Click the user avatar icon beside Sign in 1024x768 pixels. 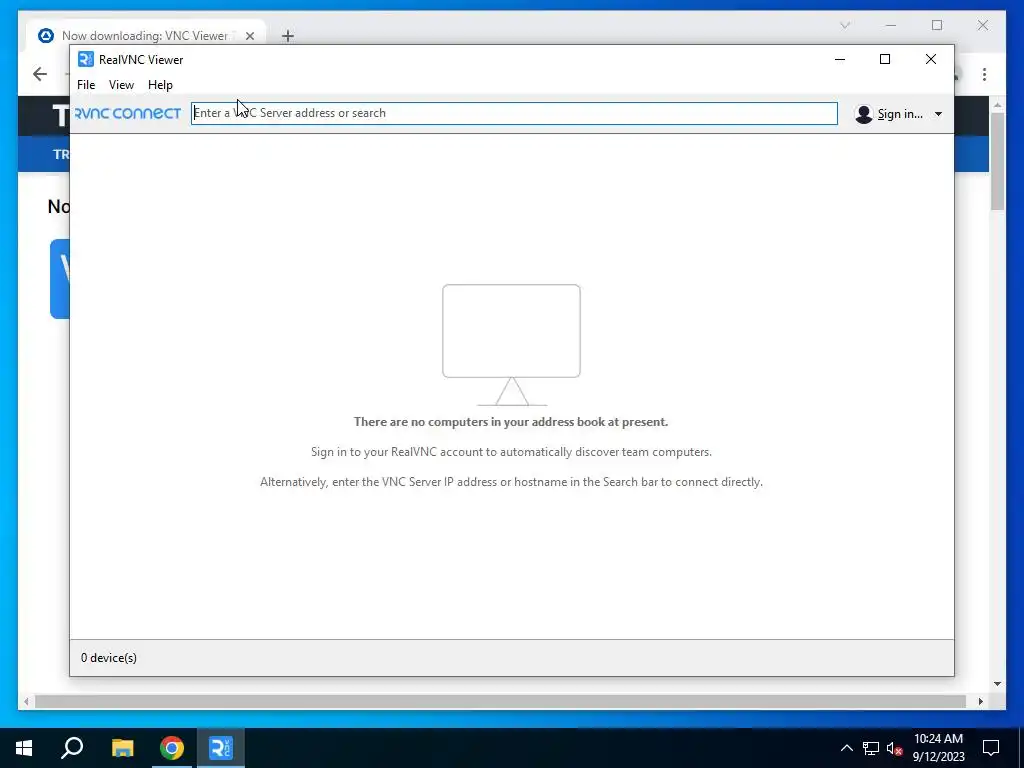click(863, 114)
